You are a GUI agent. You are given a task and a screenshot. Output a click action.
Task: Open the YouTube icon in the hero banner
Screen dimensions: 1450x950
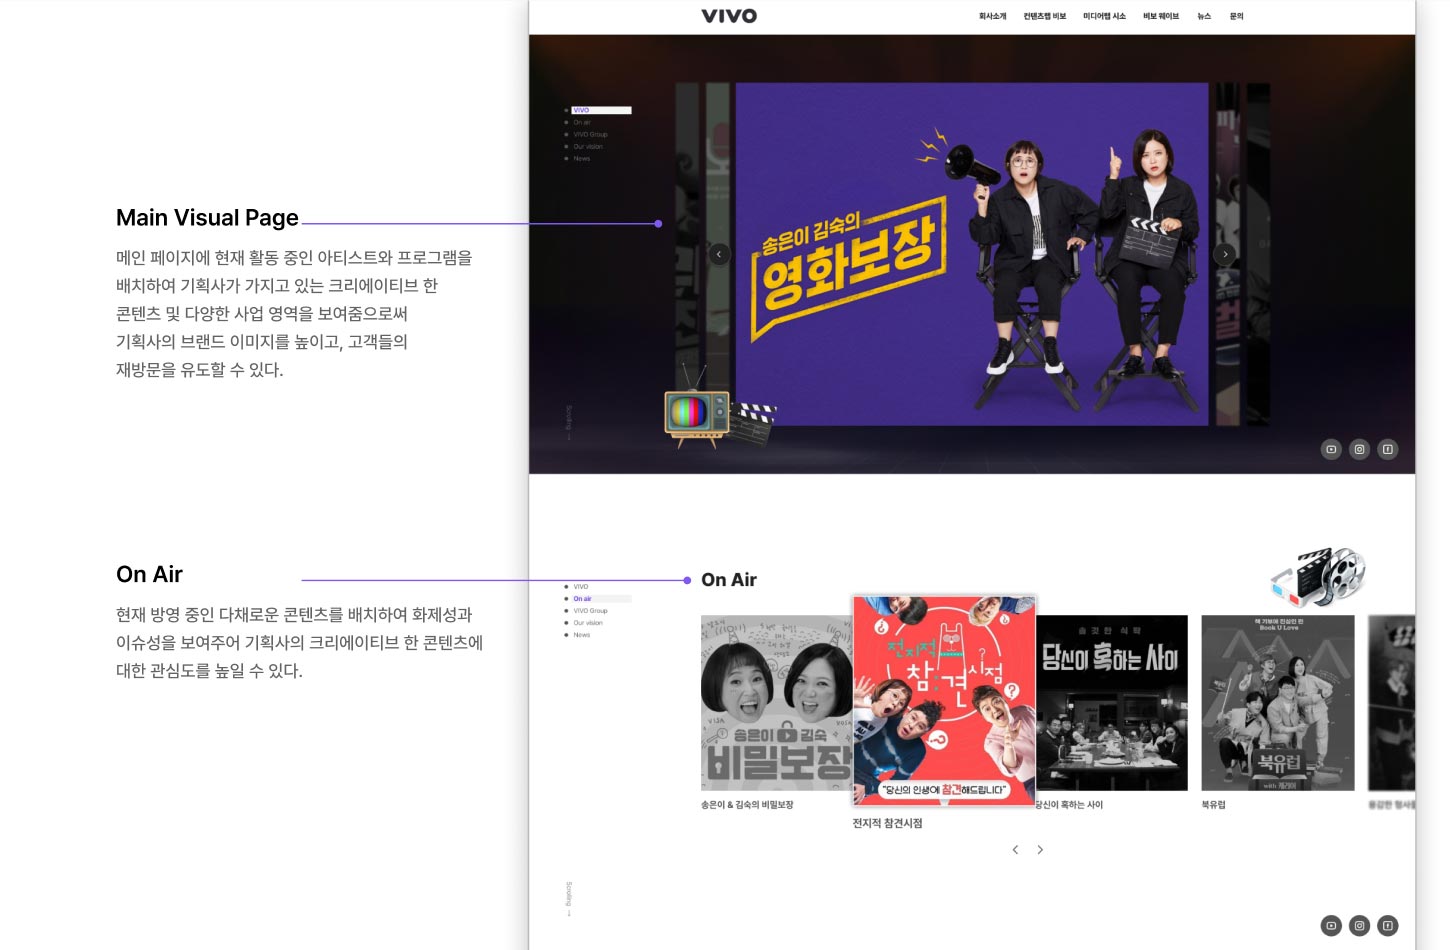point(1331,450)
